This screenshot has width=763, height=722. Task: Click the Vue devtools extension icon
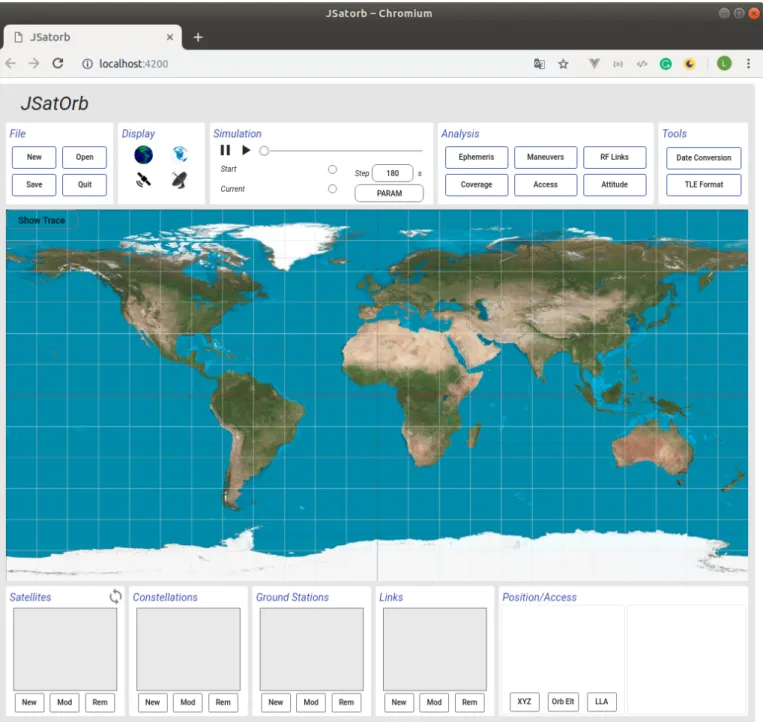594,64
